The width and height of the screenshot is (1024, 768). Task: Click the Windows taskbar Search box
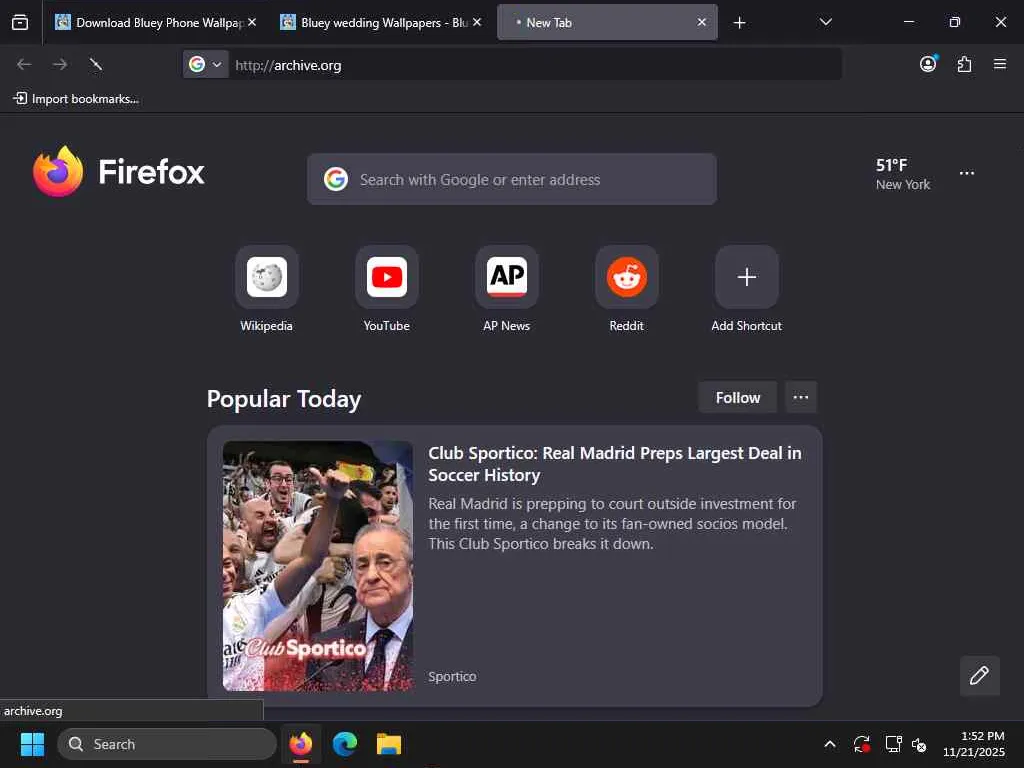click(167, 744)
